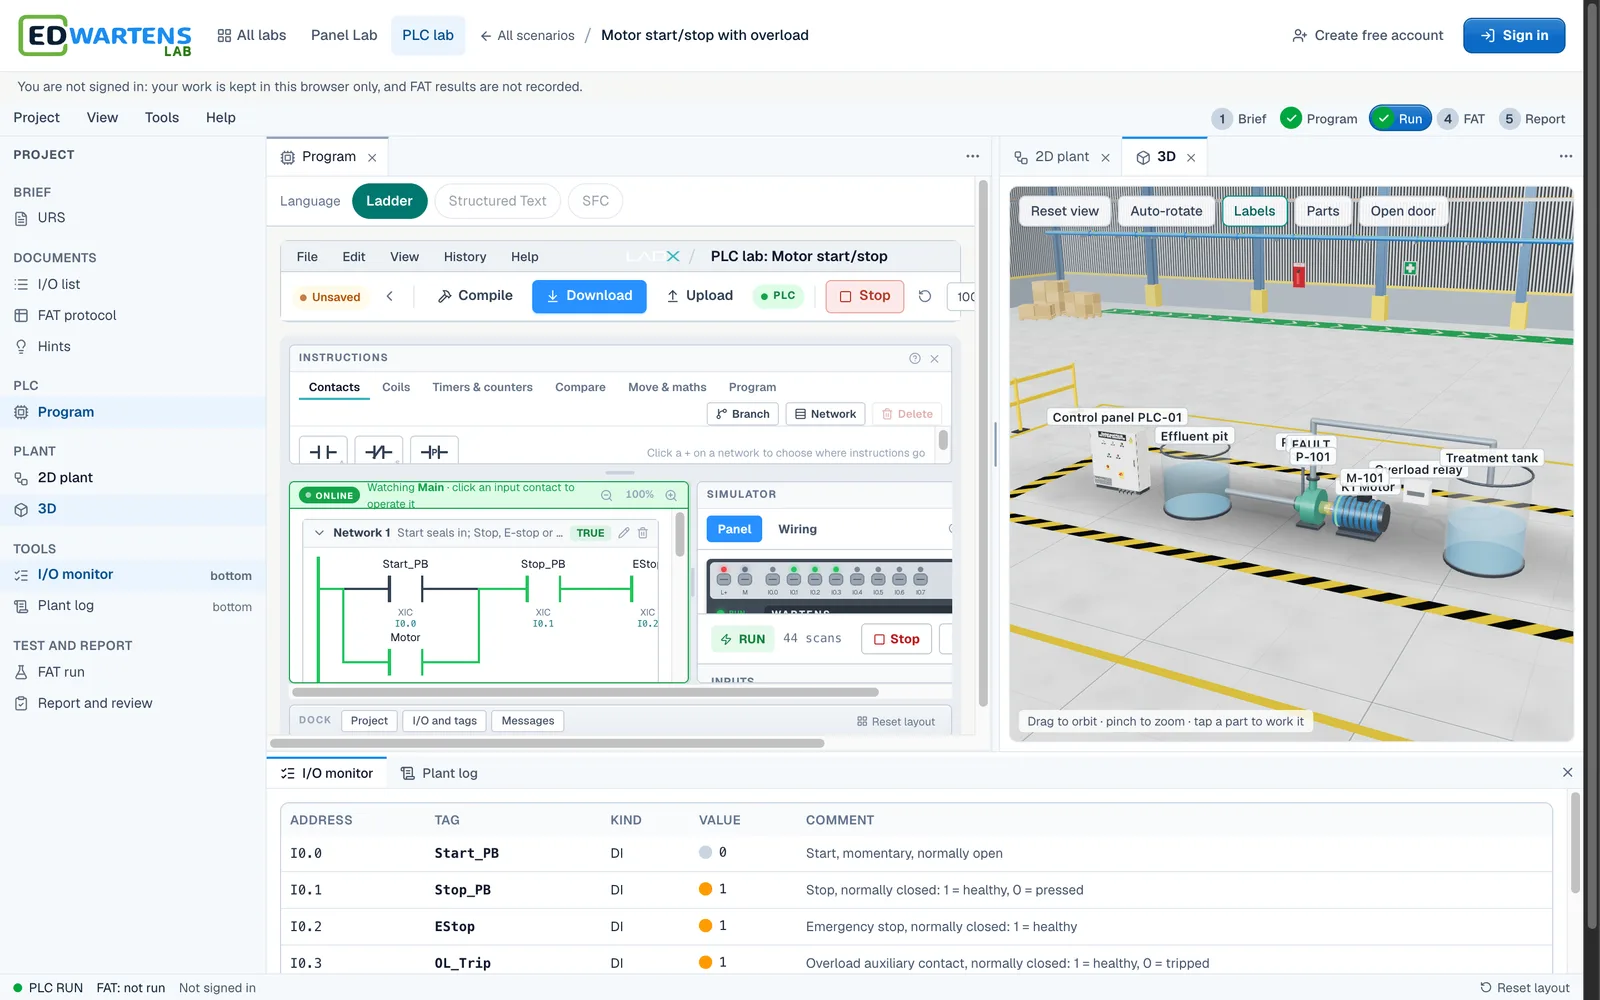This screenshot has width=1600, height=1000.
Task: Open 3D panel more options menu
Action: pyautogui.click(x=1565, y=156)
